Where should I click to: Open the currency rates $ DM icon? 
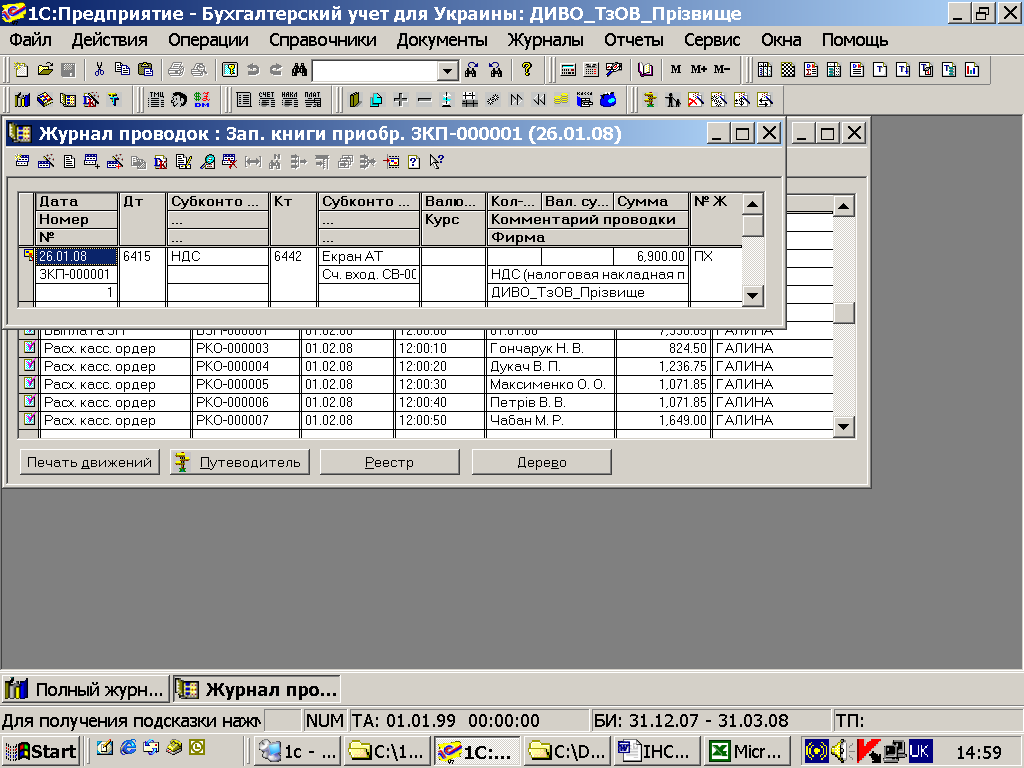coord(202,99)
